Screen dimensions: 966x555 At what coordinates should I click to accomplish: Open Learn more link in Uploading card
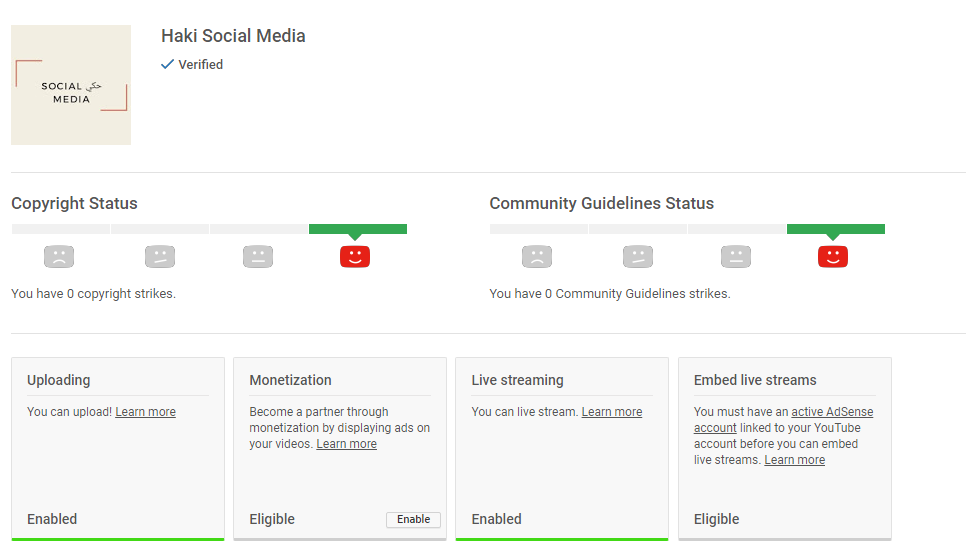click(145, 412)
